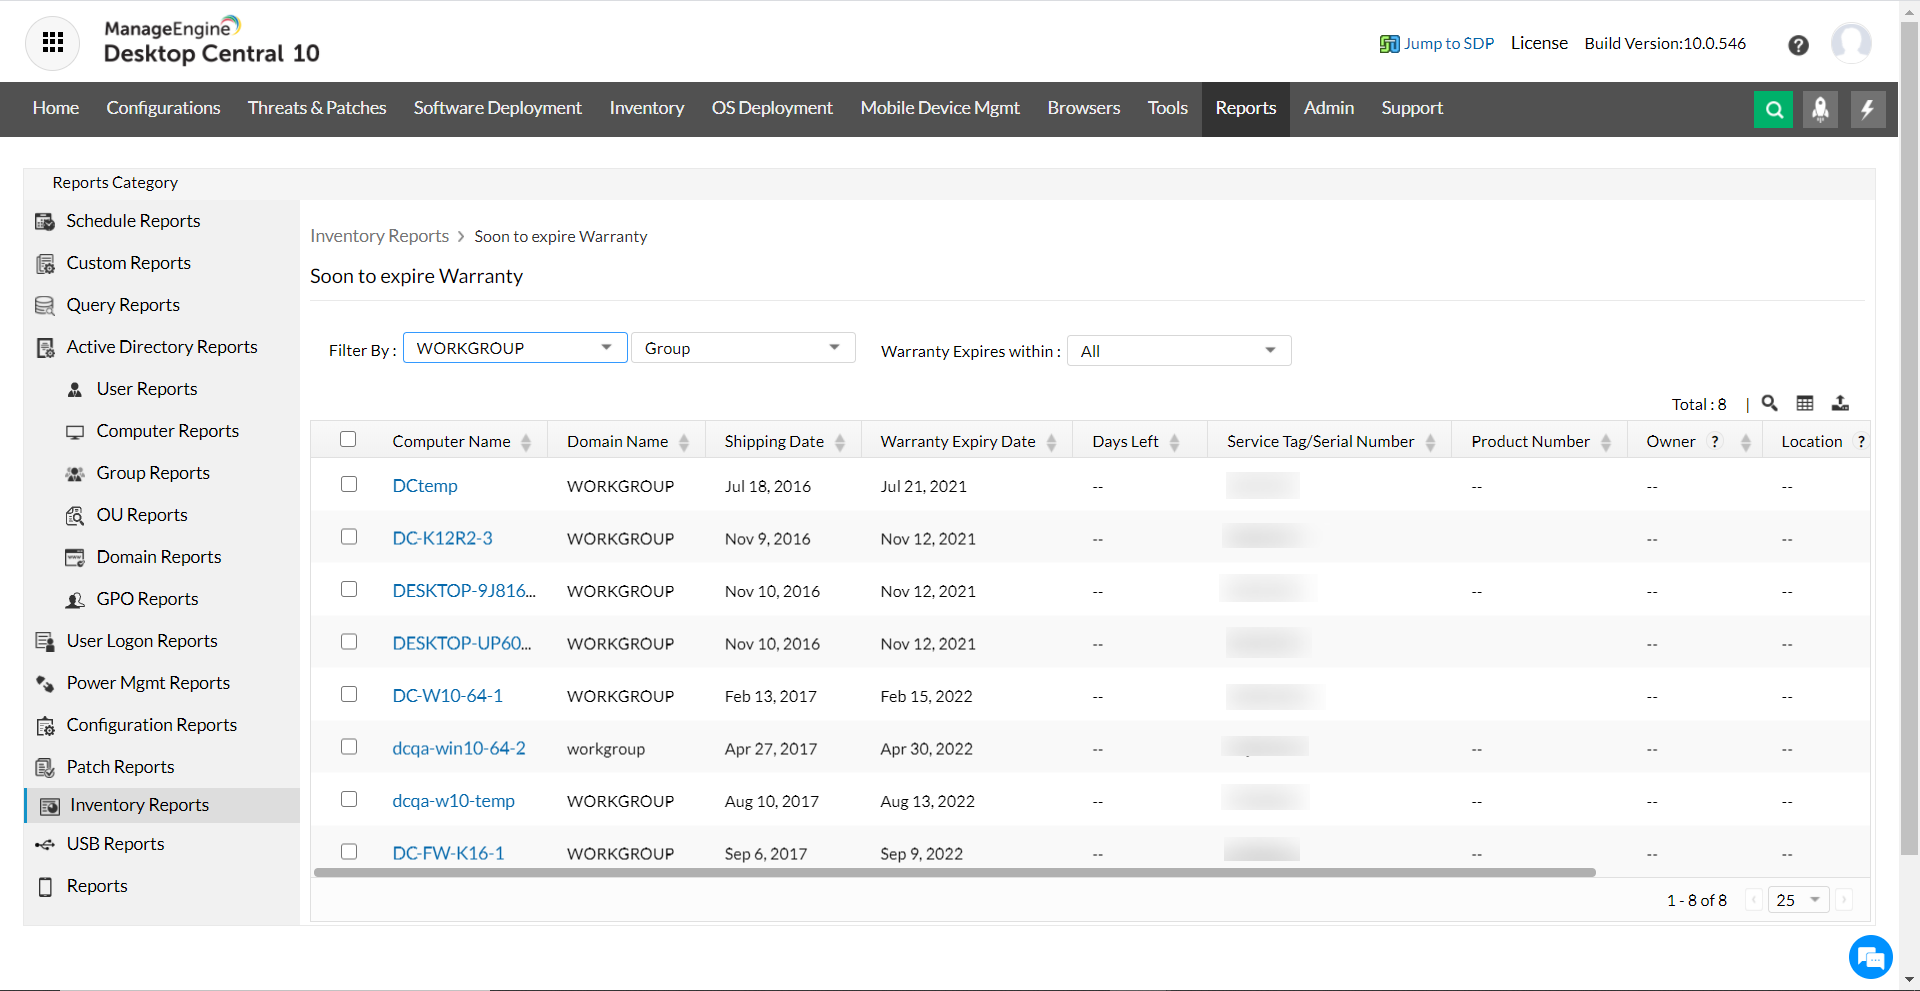This screenshot has width=1920, height=991.
Task: Click the green search icon in navbar
Action: point(1773,109)
